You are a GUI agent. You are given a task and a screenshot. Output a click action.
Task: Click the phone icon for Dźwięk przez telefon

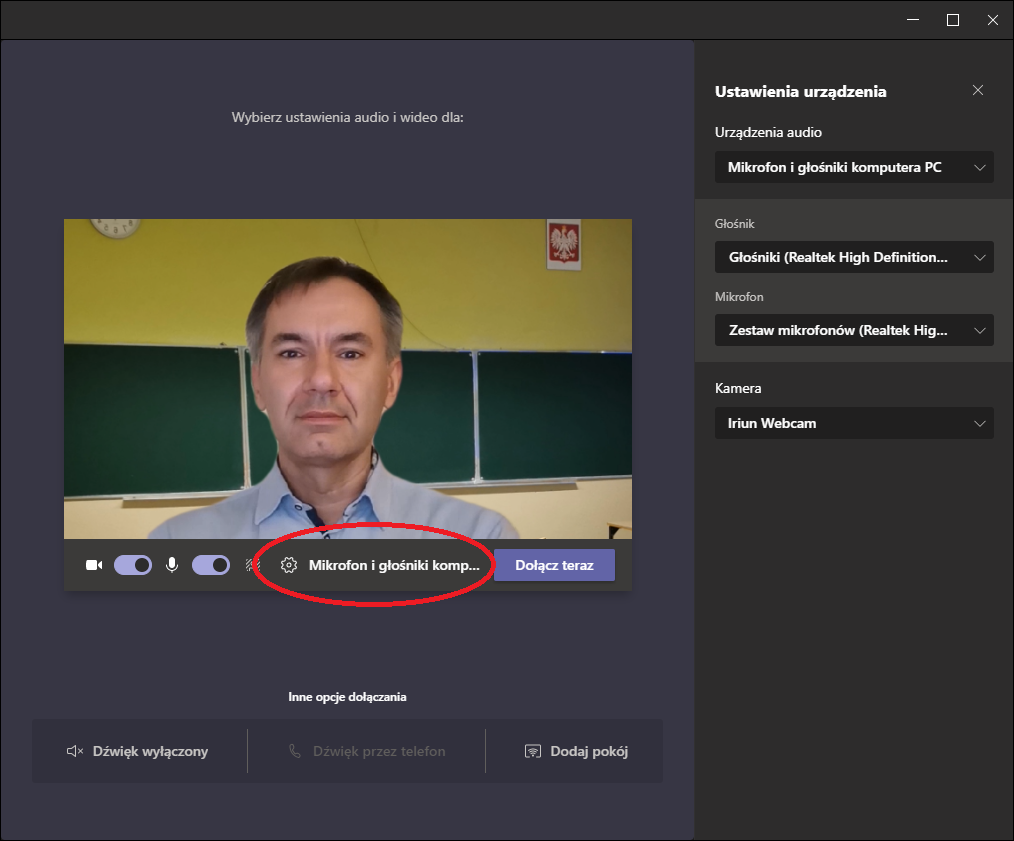tap(295, 751)
